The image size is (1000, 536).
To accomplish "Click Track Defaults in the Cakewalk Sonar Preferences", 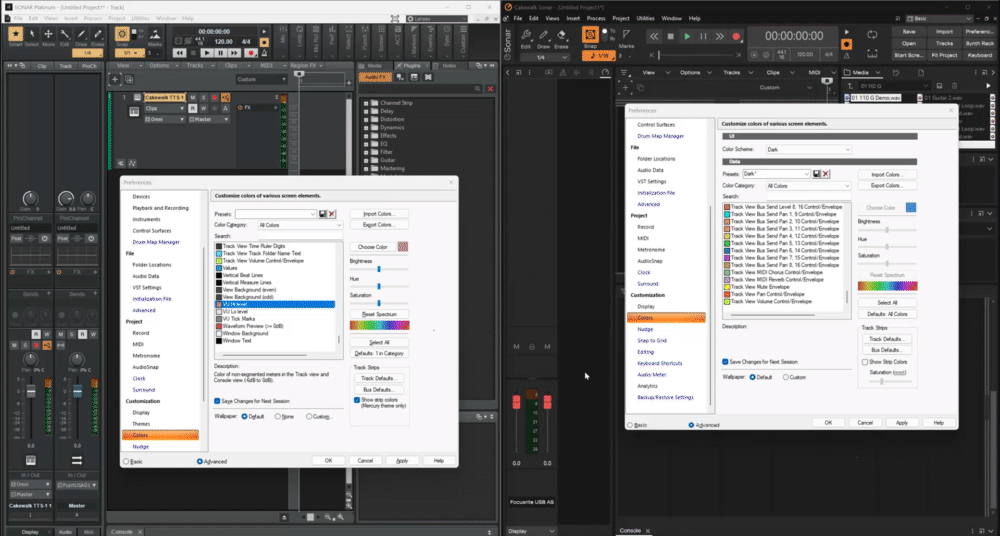I will [886, 339].
